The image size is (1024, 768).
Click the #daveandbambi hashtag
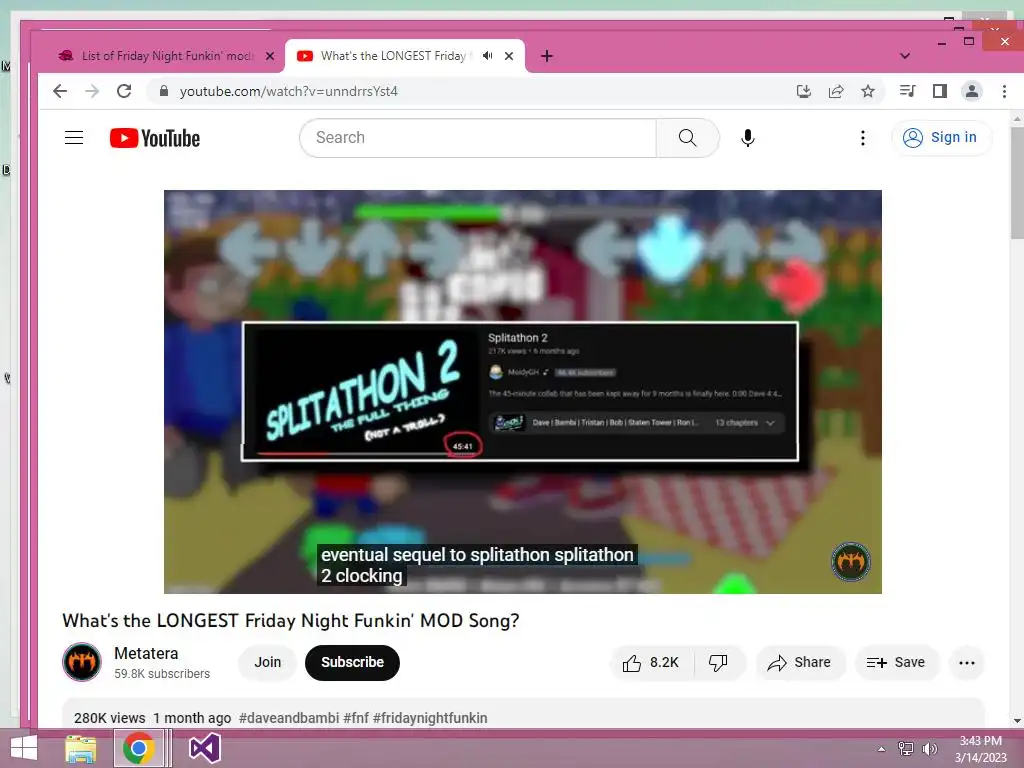pos(289,718)
